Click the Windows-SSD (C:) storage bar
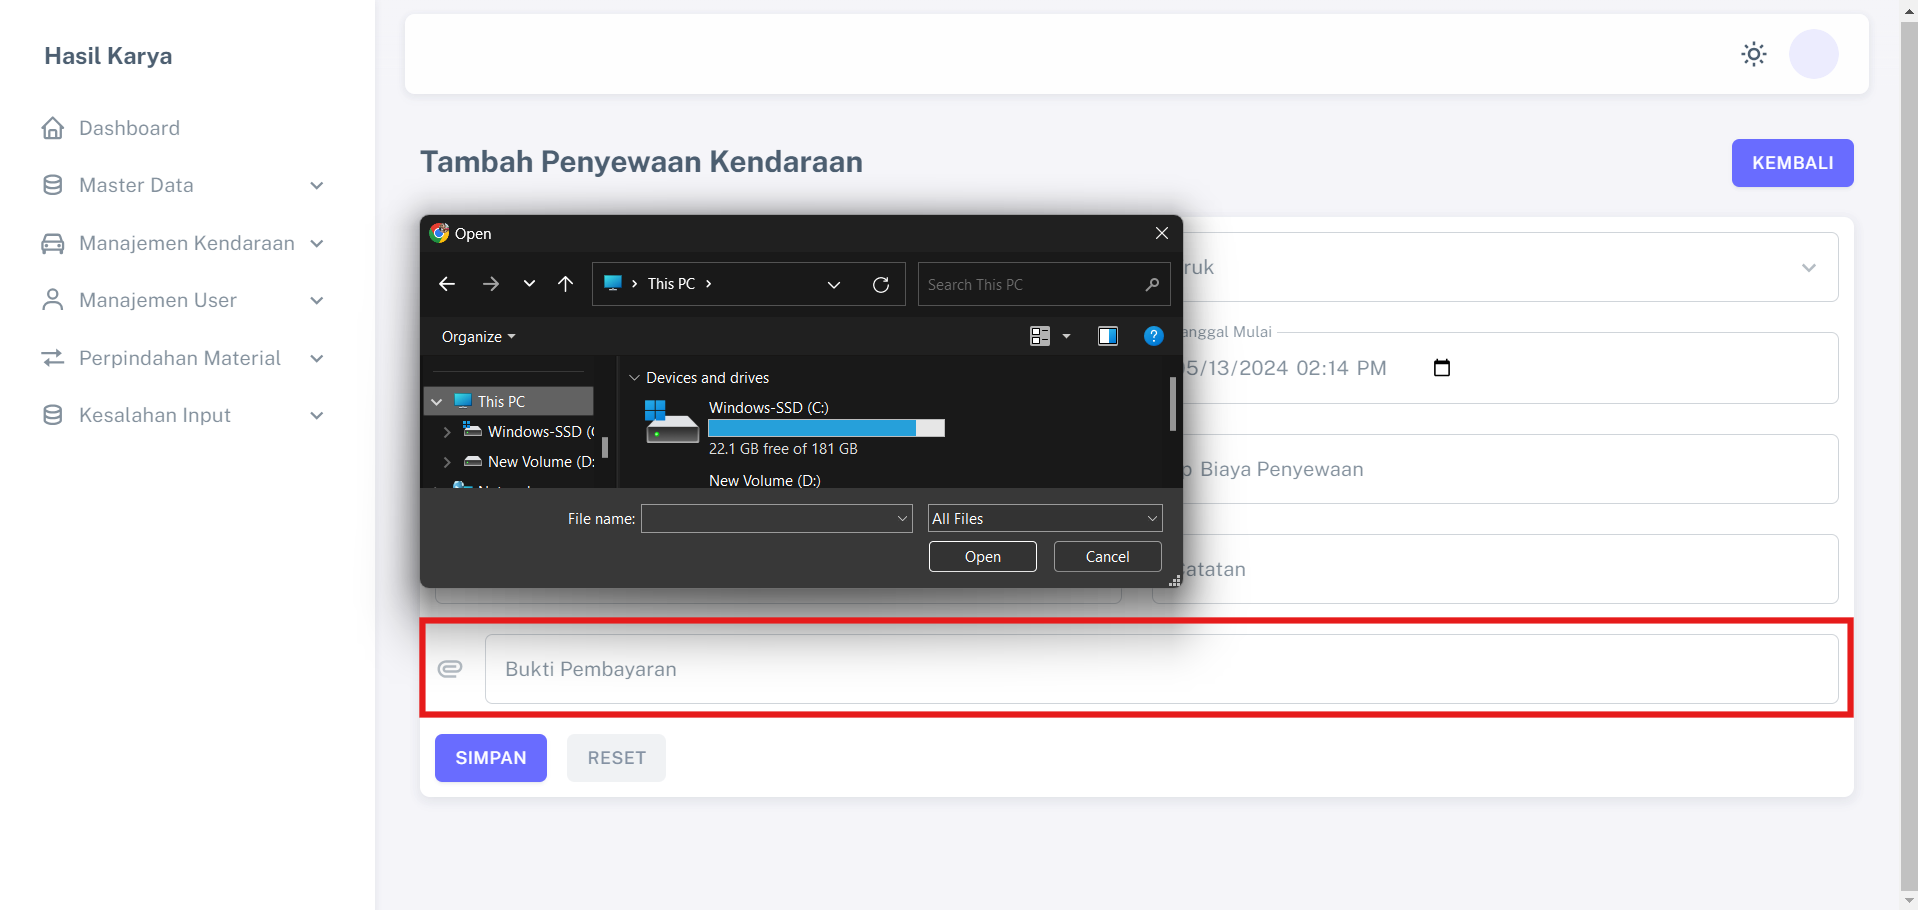Viewport: 1918px width, 910px height. [x=826, y=428]
